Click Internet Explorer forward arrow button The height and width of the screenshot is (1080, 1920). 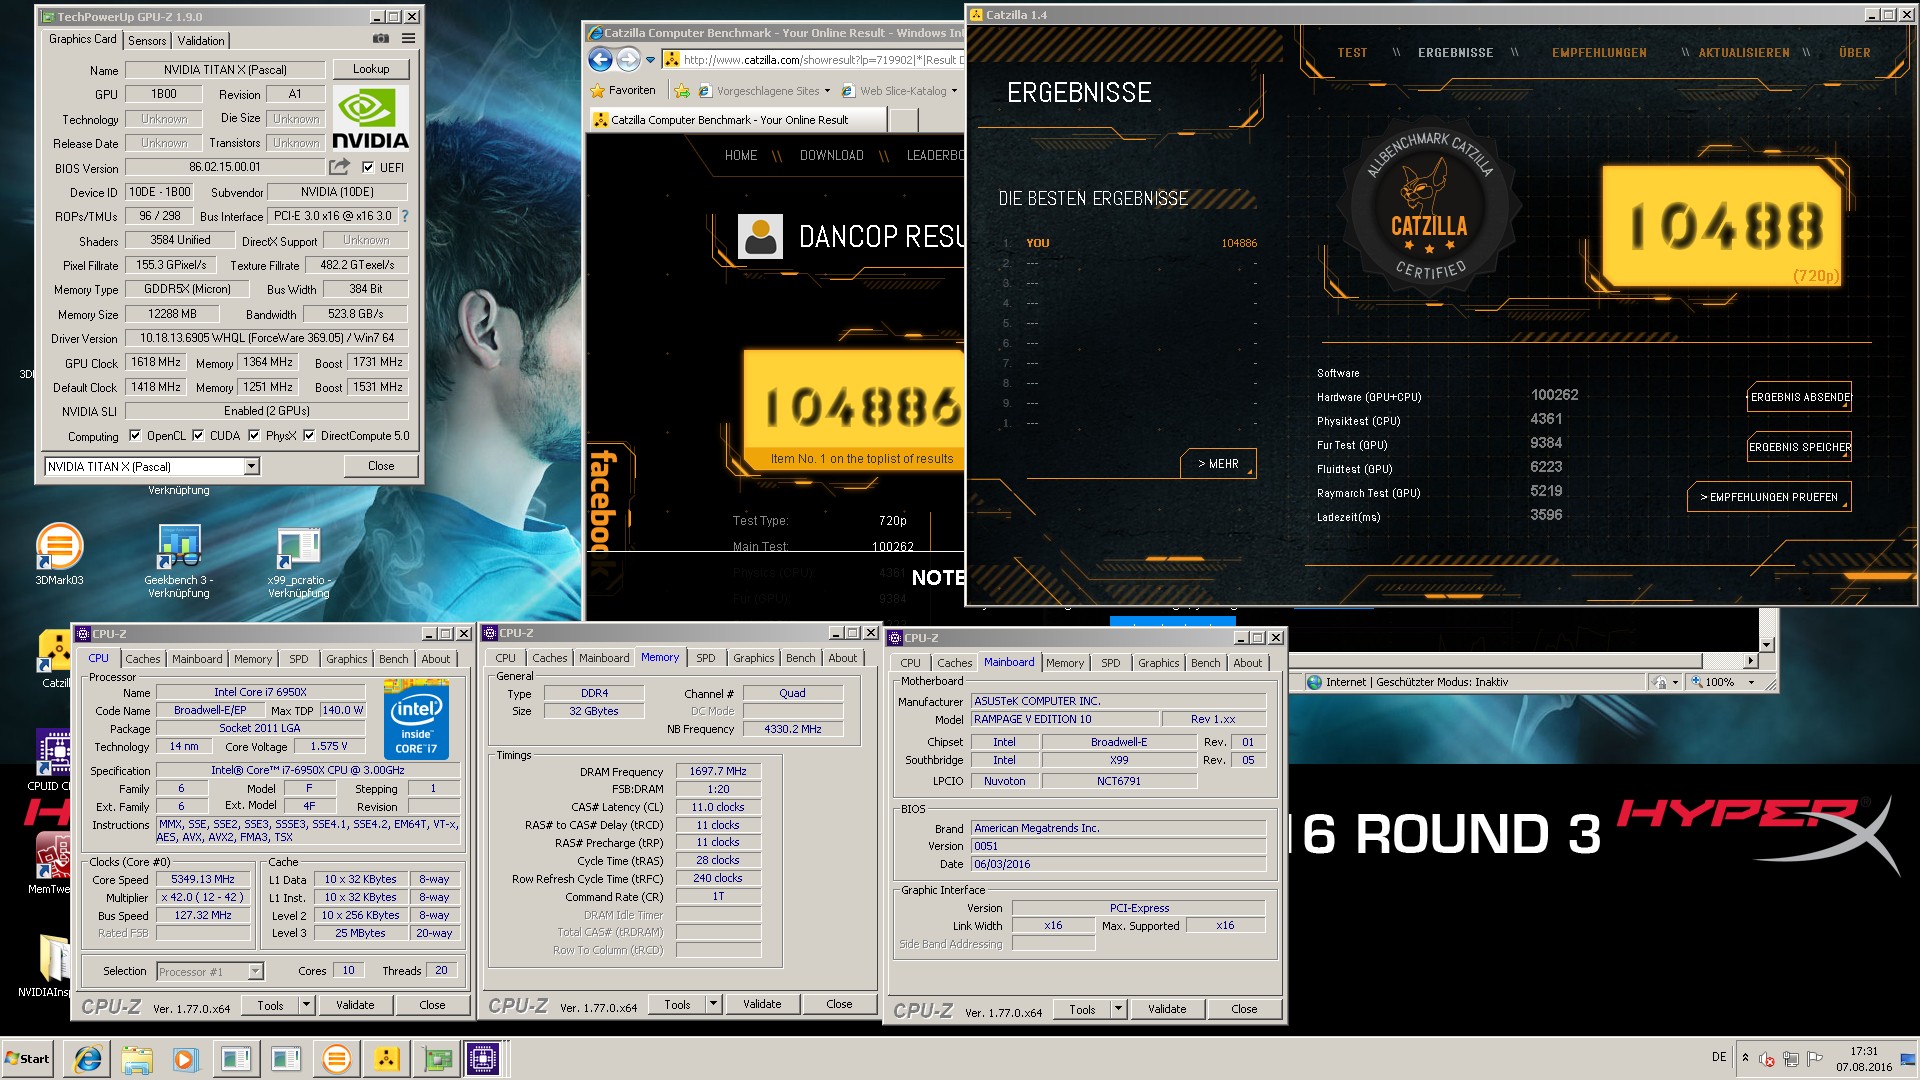628,60
